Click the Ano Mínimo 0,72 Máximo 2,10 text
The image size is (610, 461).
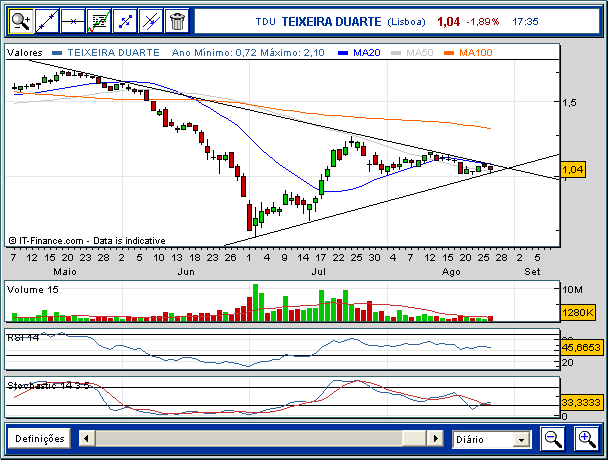click(248, 53)
